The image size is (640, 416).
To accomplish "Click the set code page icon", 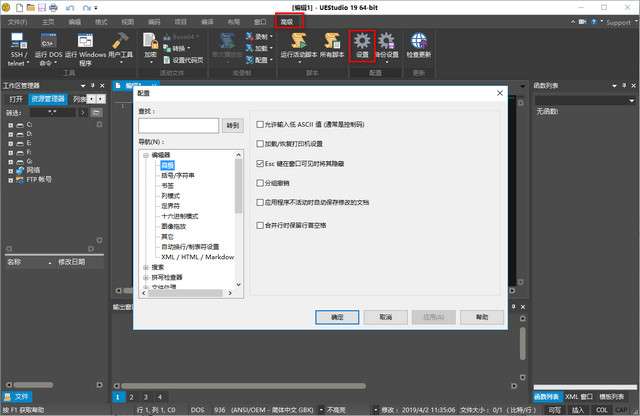I will [x=167, y=60].
